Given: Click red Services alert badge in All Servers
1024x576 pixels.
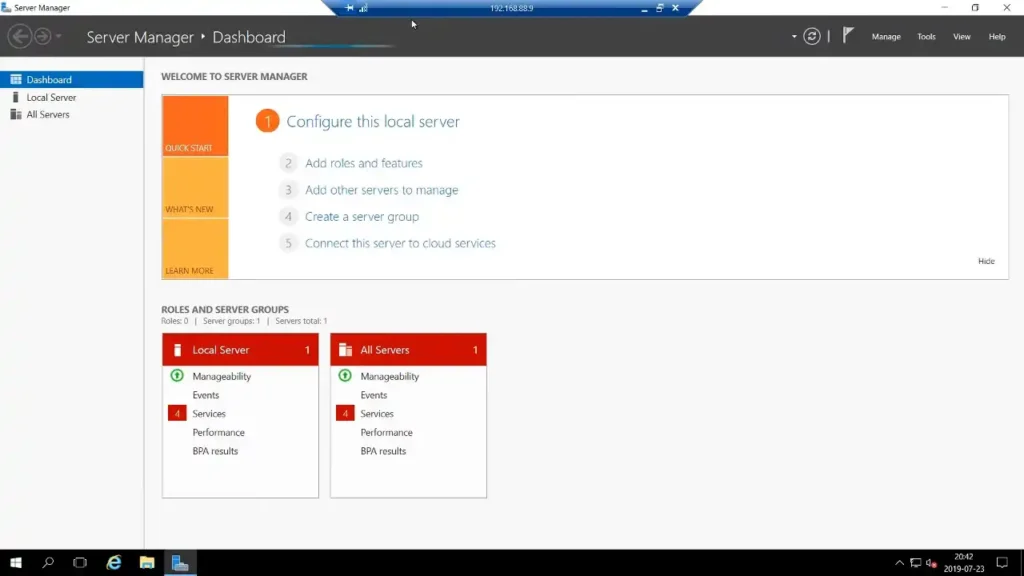Looking at the screenshot, I should pyautogui.click(x=345, y=413).
